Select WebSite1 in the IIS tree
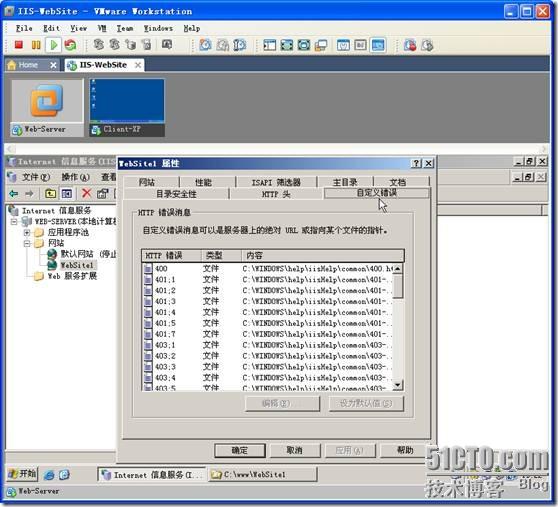558x507 pixels. pos(77,265)
